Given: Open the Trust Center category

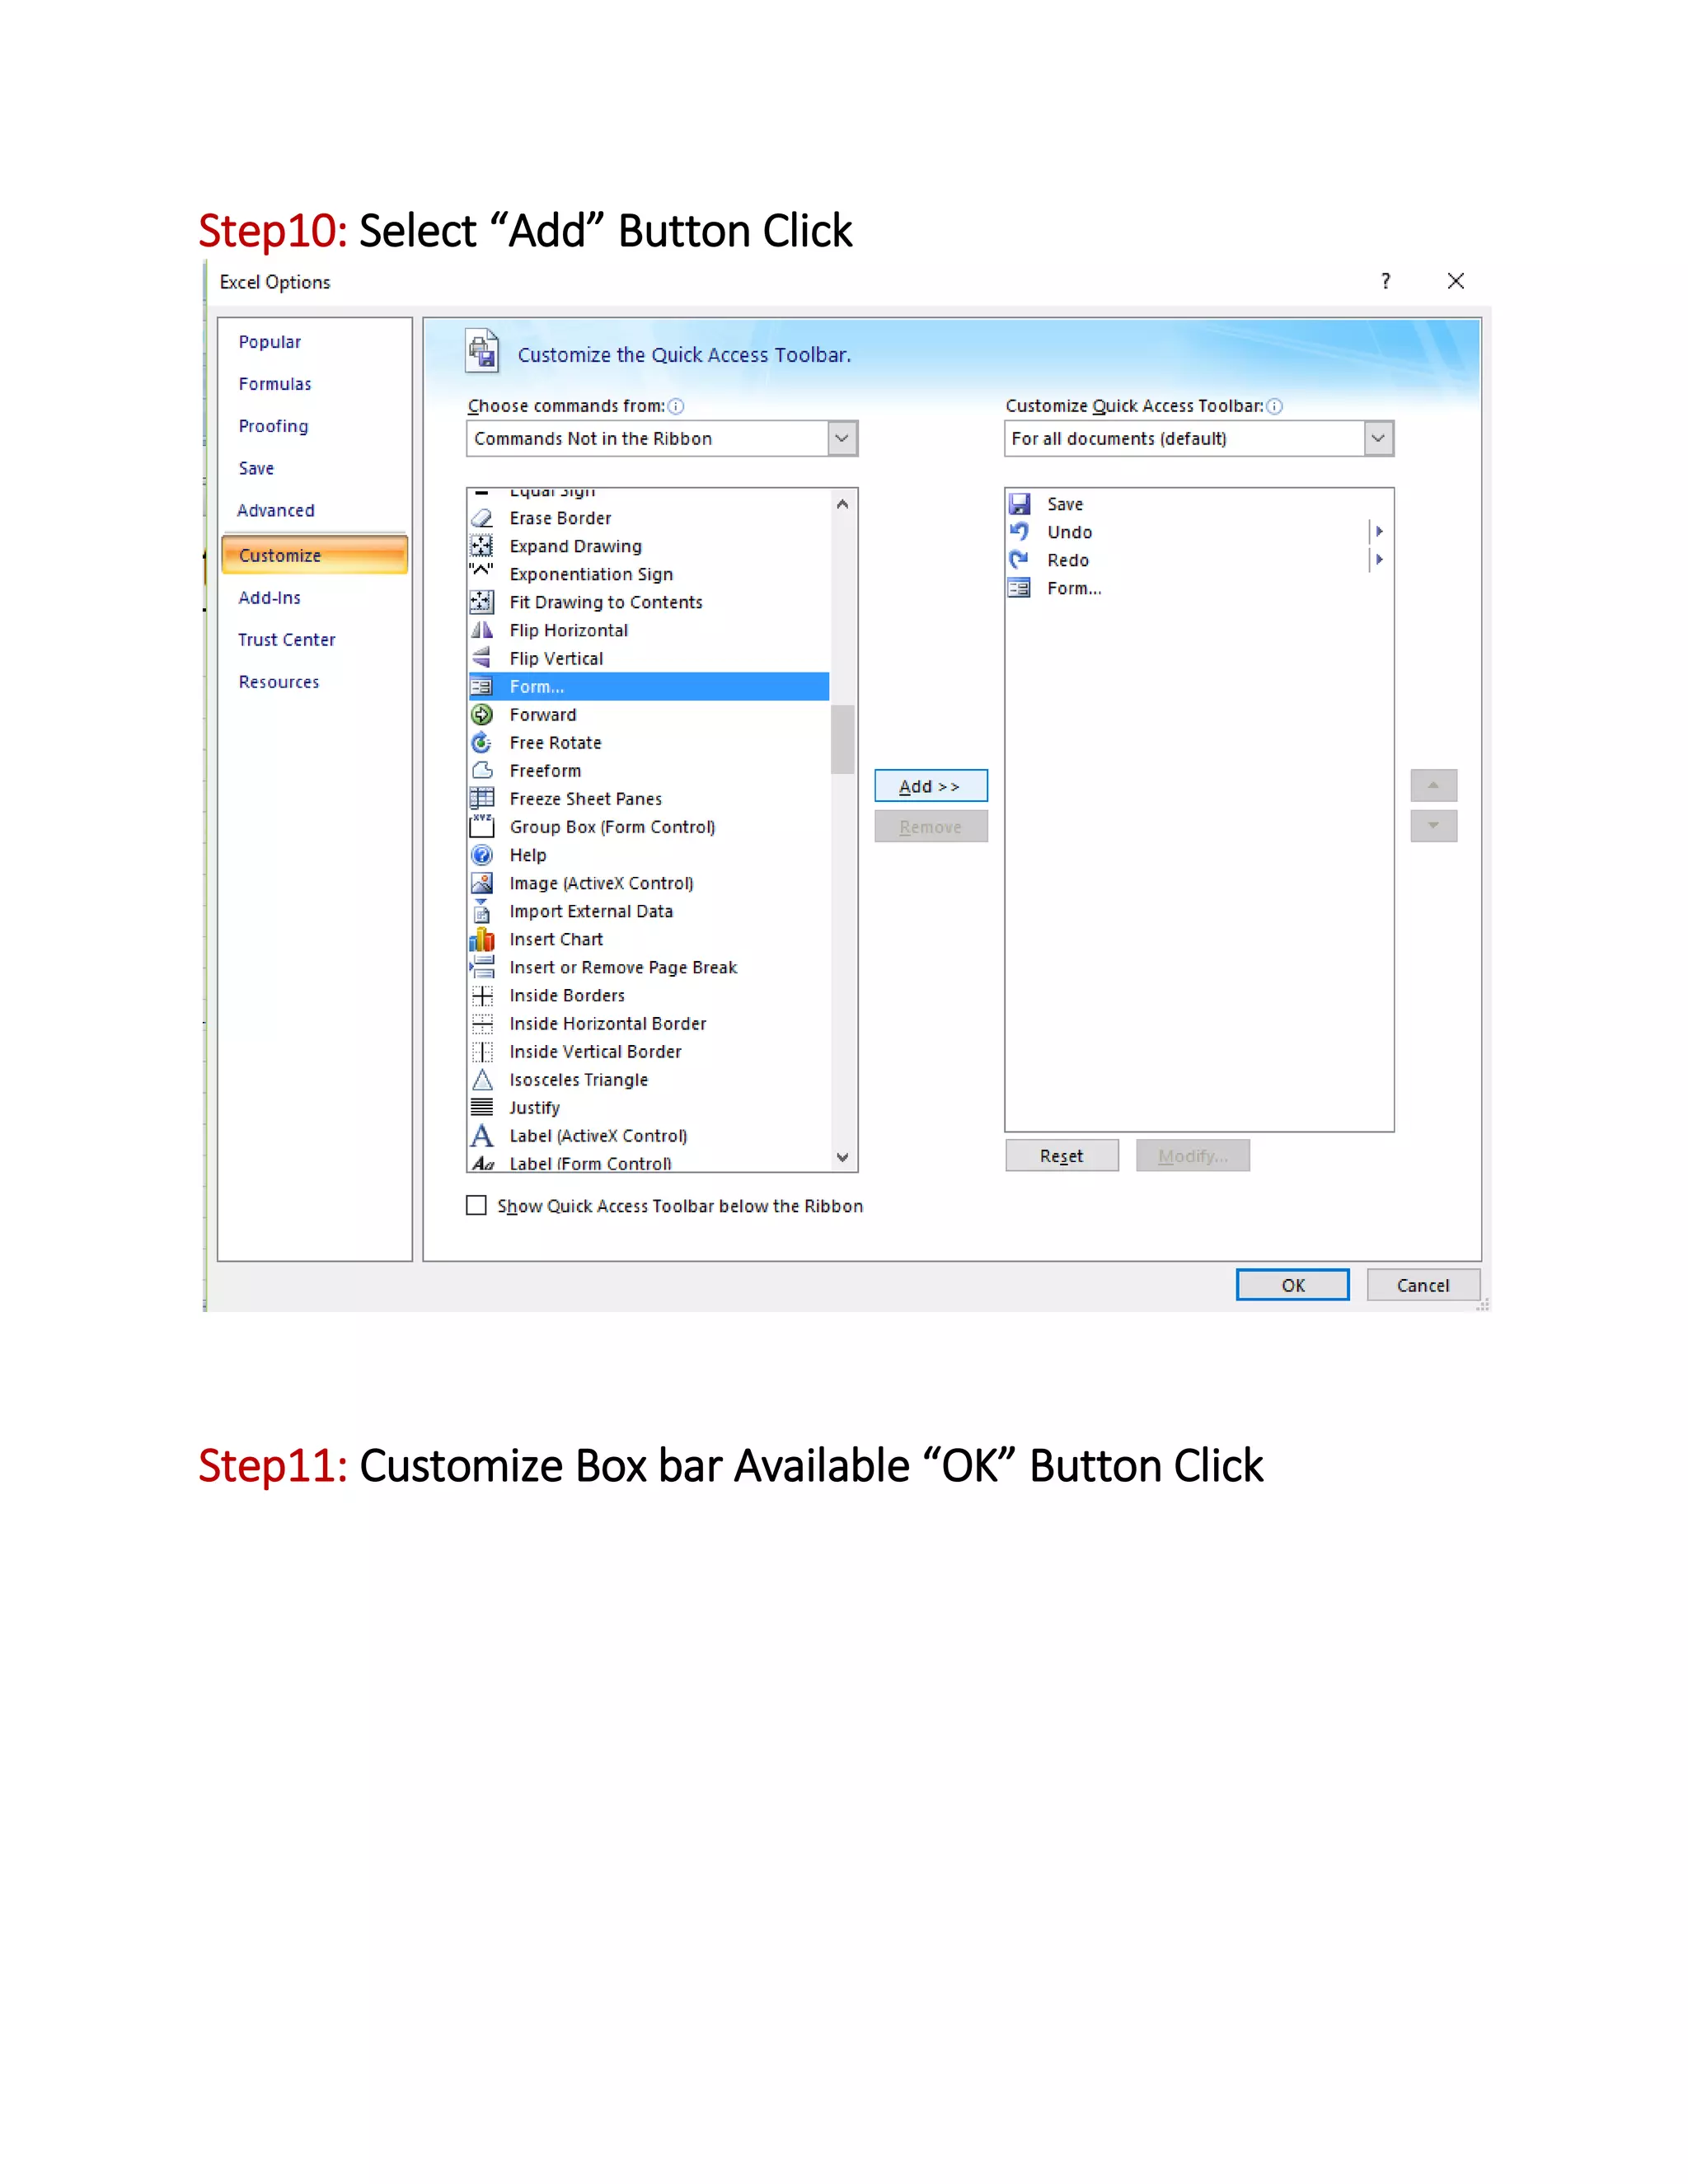Looking at the screenshot, I should coord(286,639).
